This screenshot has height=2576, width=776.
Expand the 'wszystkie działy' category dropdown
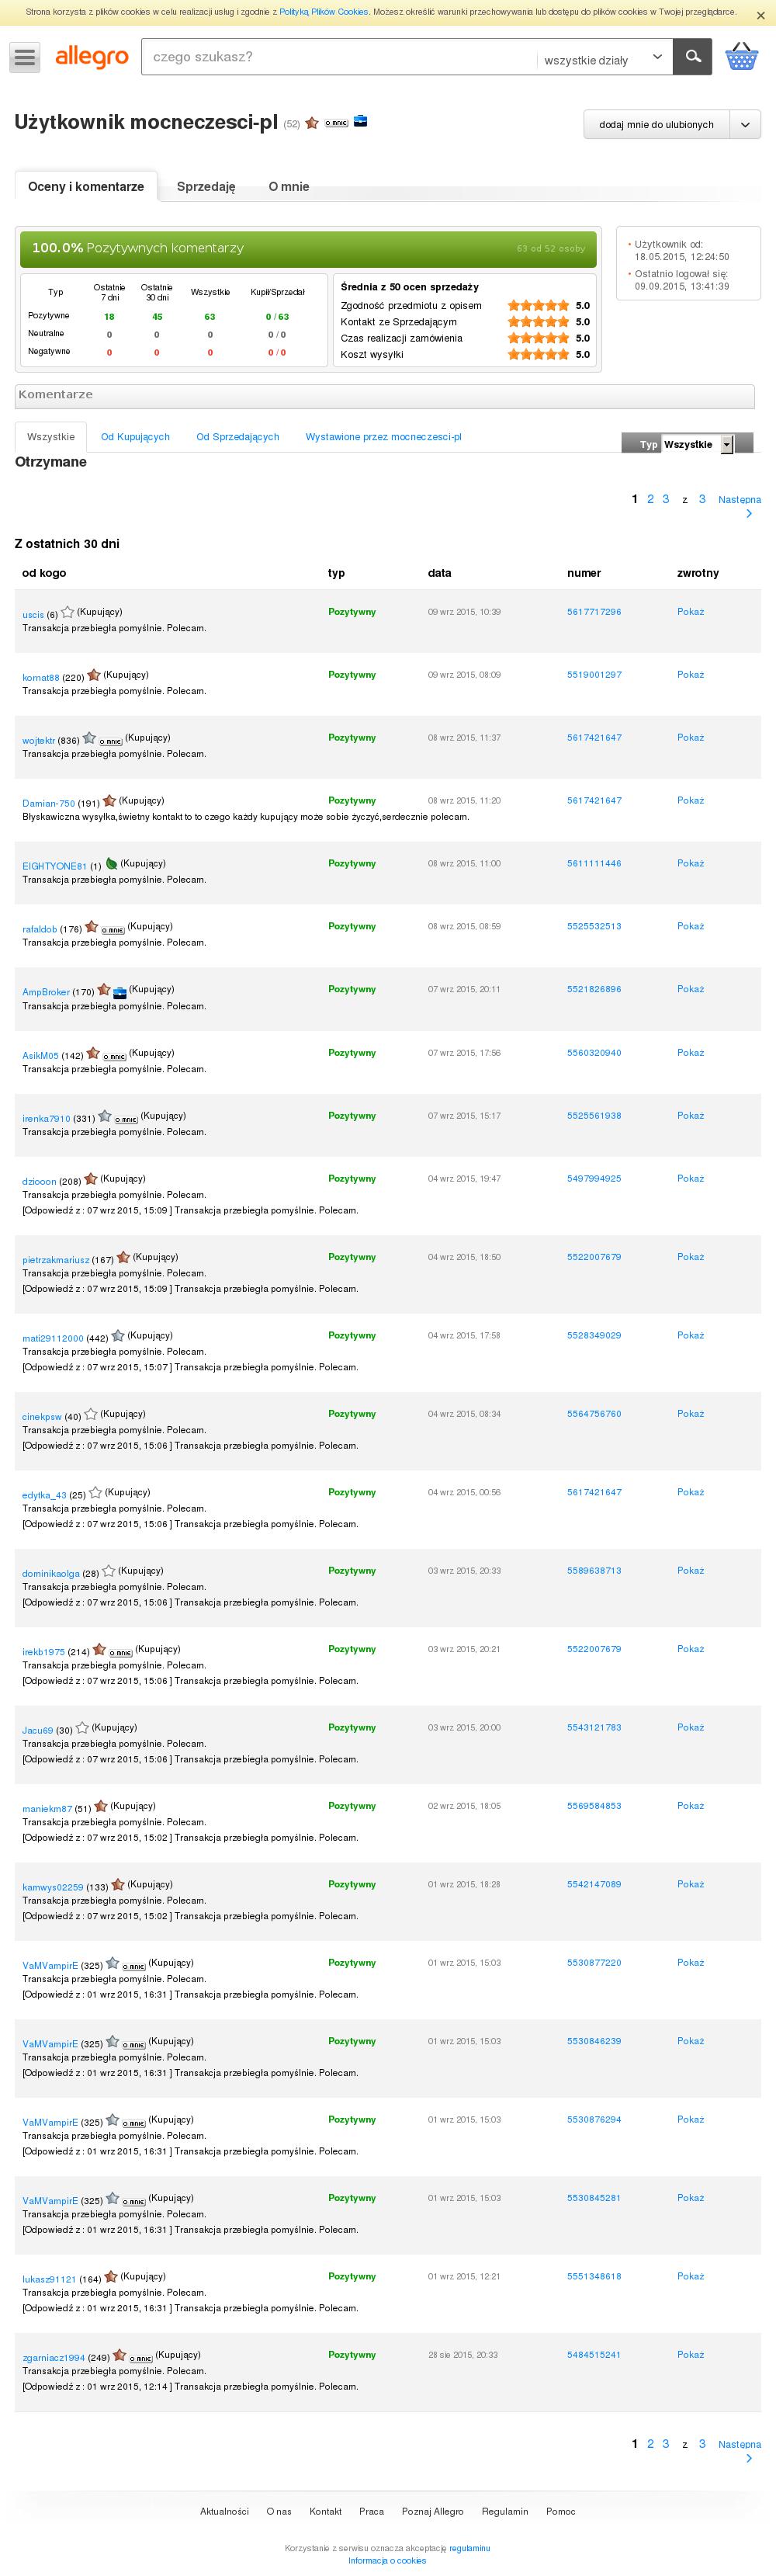point(604,58)
